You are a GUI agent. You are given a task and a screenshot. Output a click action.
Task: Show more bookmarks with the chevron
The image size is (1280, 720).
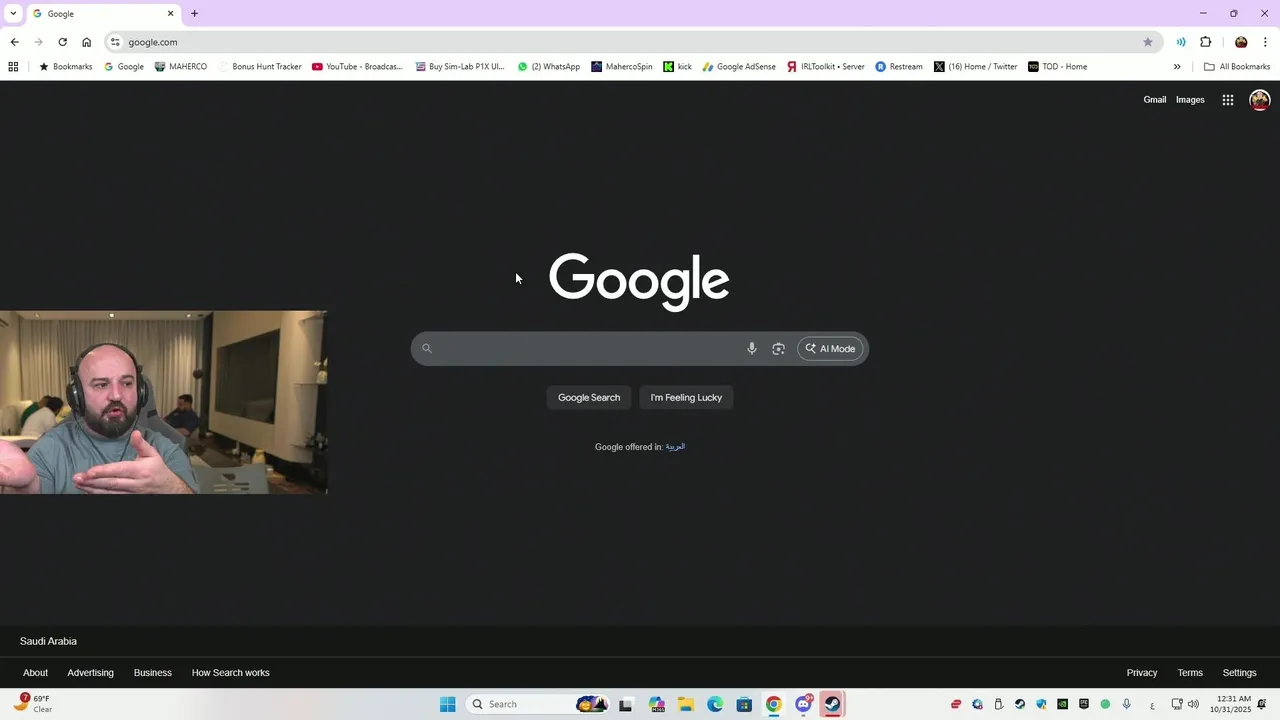[1177, 67]
